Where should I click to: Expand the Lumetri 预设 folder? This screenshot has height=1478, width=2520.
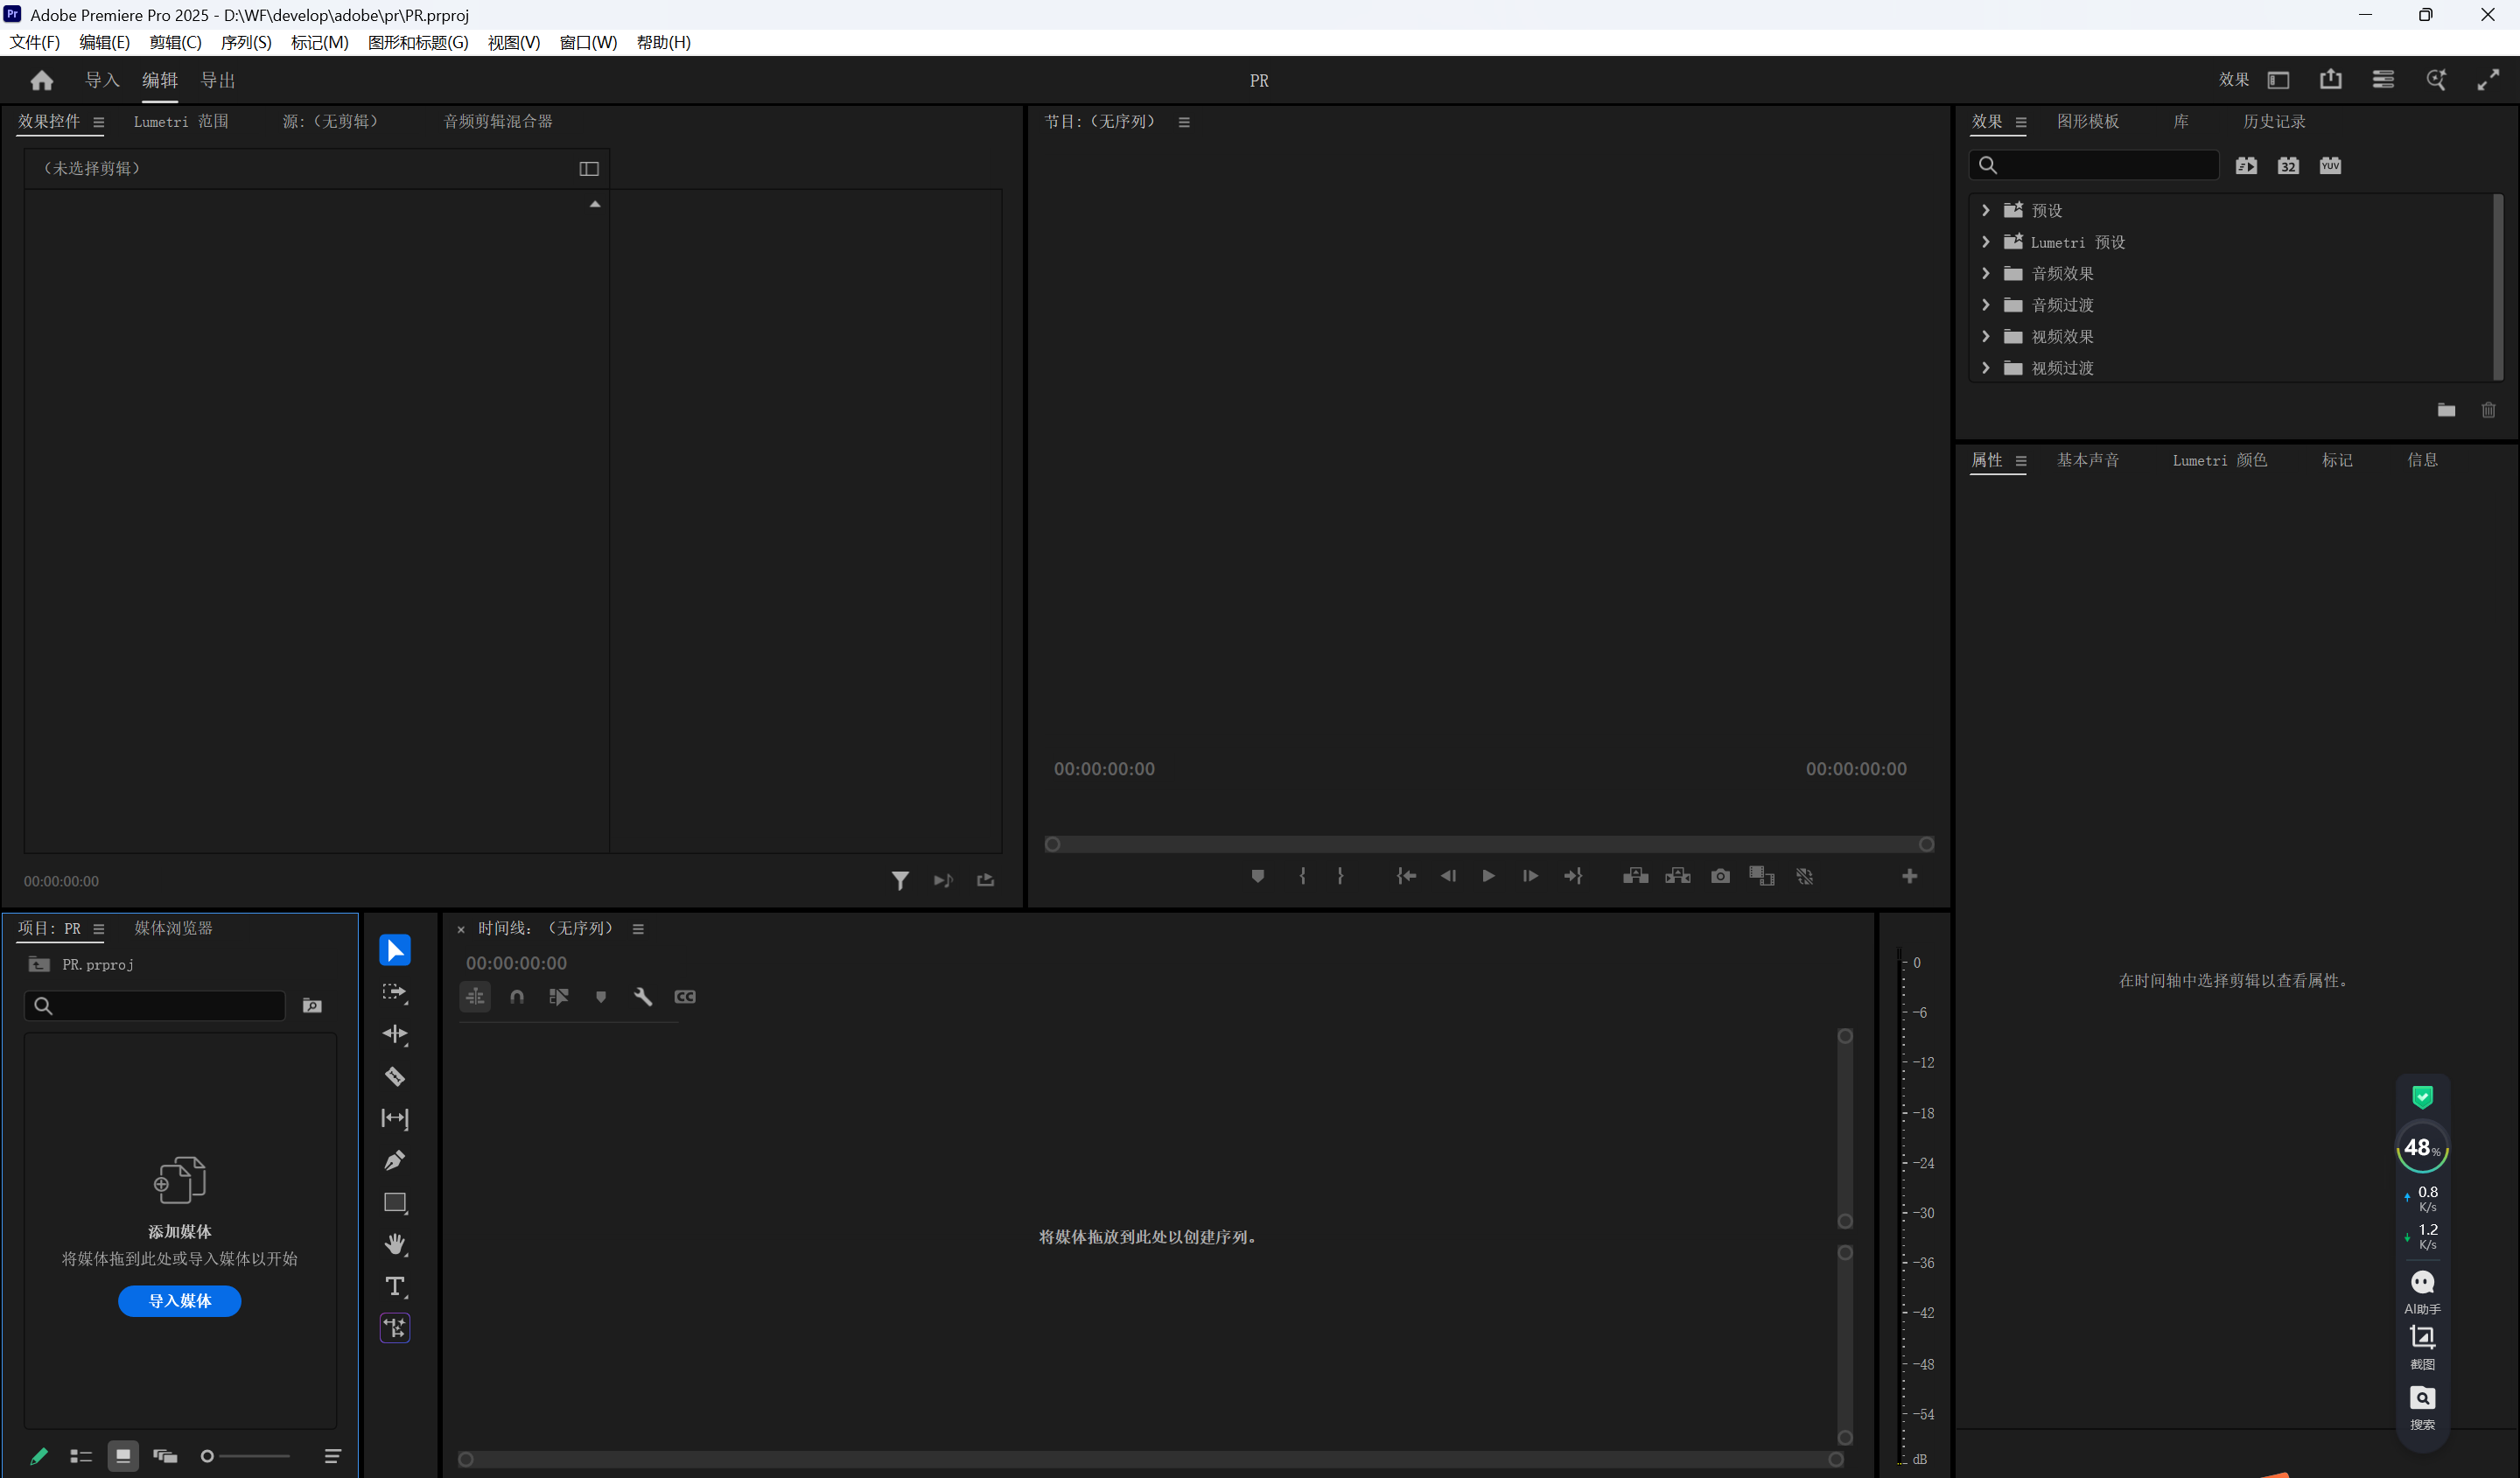pos(1986,242)
